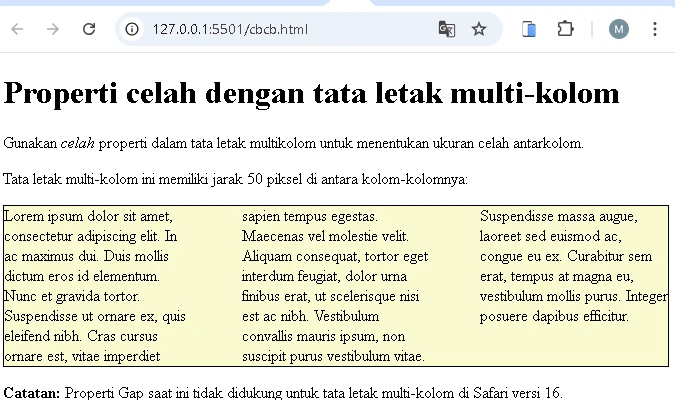Open the blue sidebar extension icon

coord(529,29)
